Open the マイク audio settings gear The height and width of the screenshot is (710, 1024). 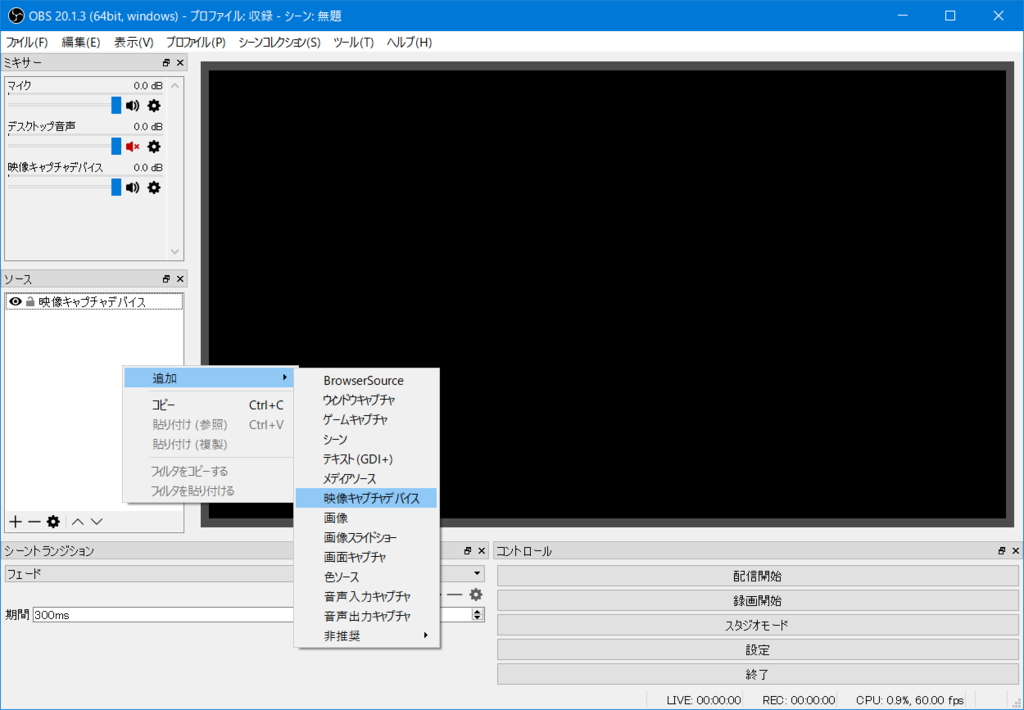(153, 105)
